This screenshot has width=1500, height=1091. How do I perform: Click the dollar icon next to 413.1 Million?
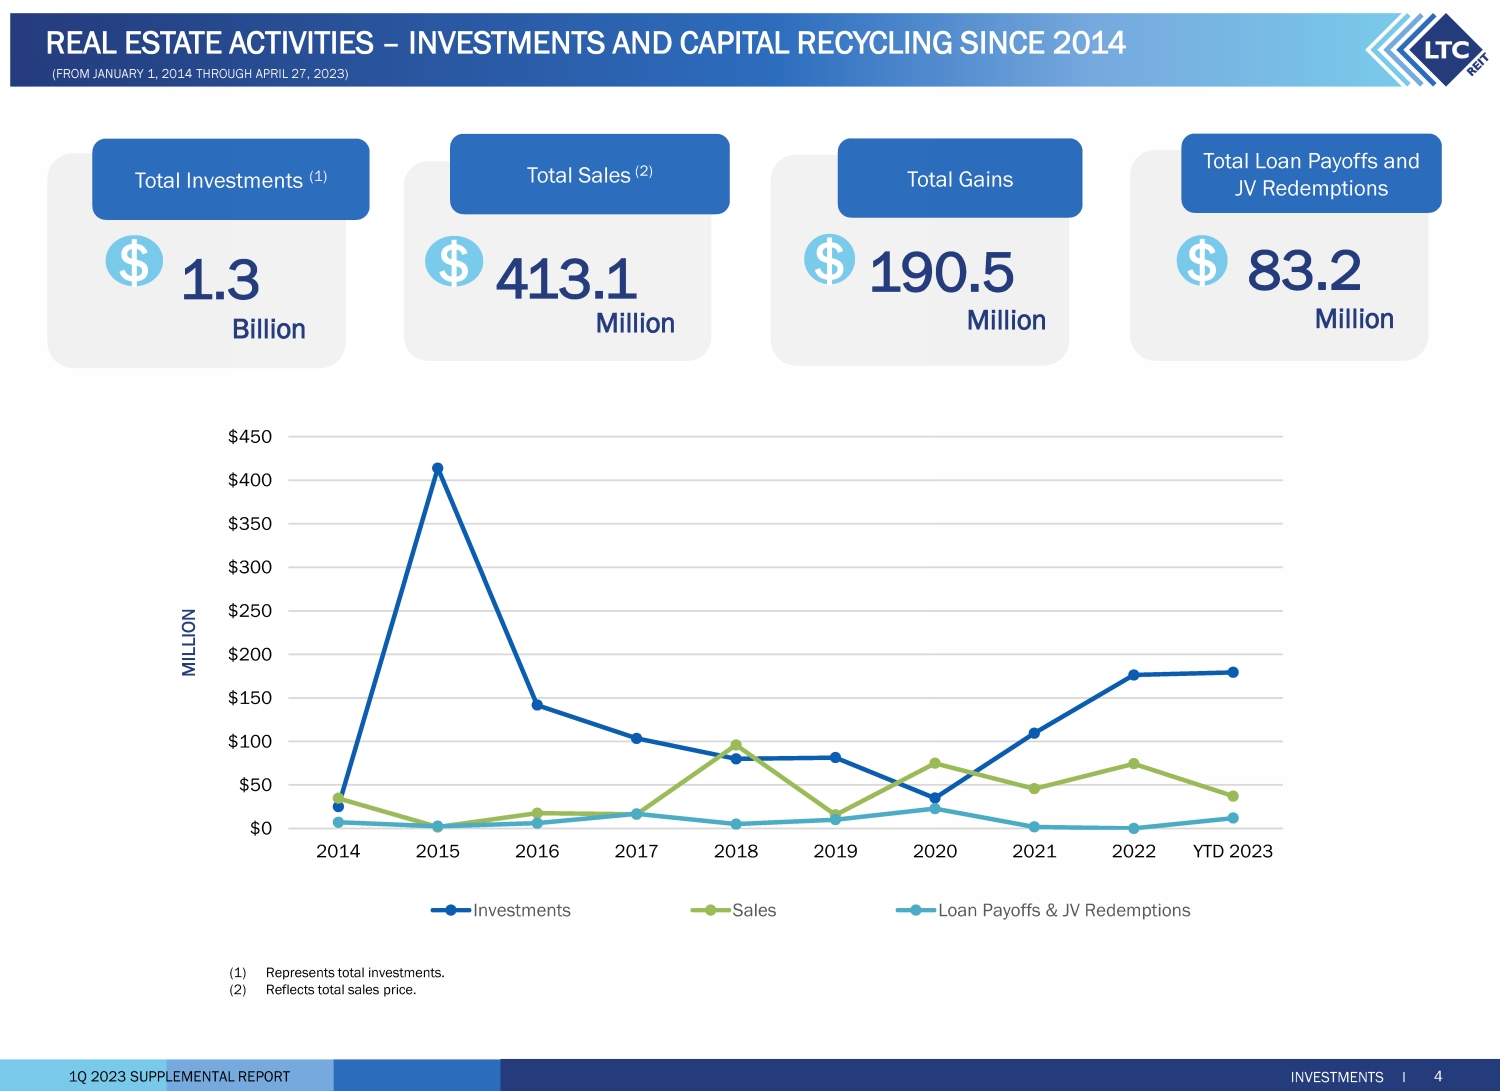point(453,262)
